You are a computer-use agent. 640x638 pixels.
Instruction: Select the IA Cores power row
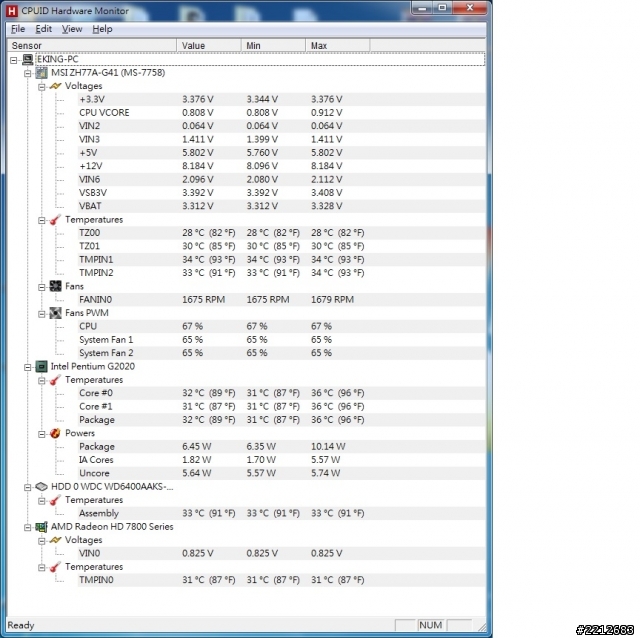click(x=282, y=460)
